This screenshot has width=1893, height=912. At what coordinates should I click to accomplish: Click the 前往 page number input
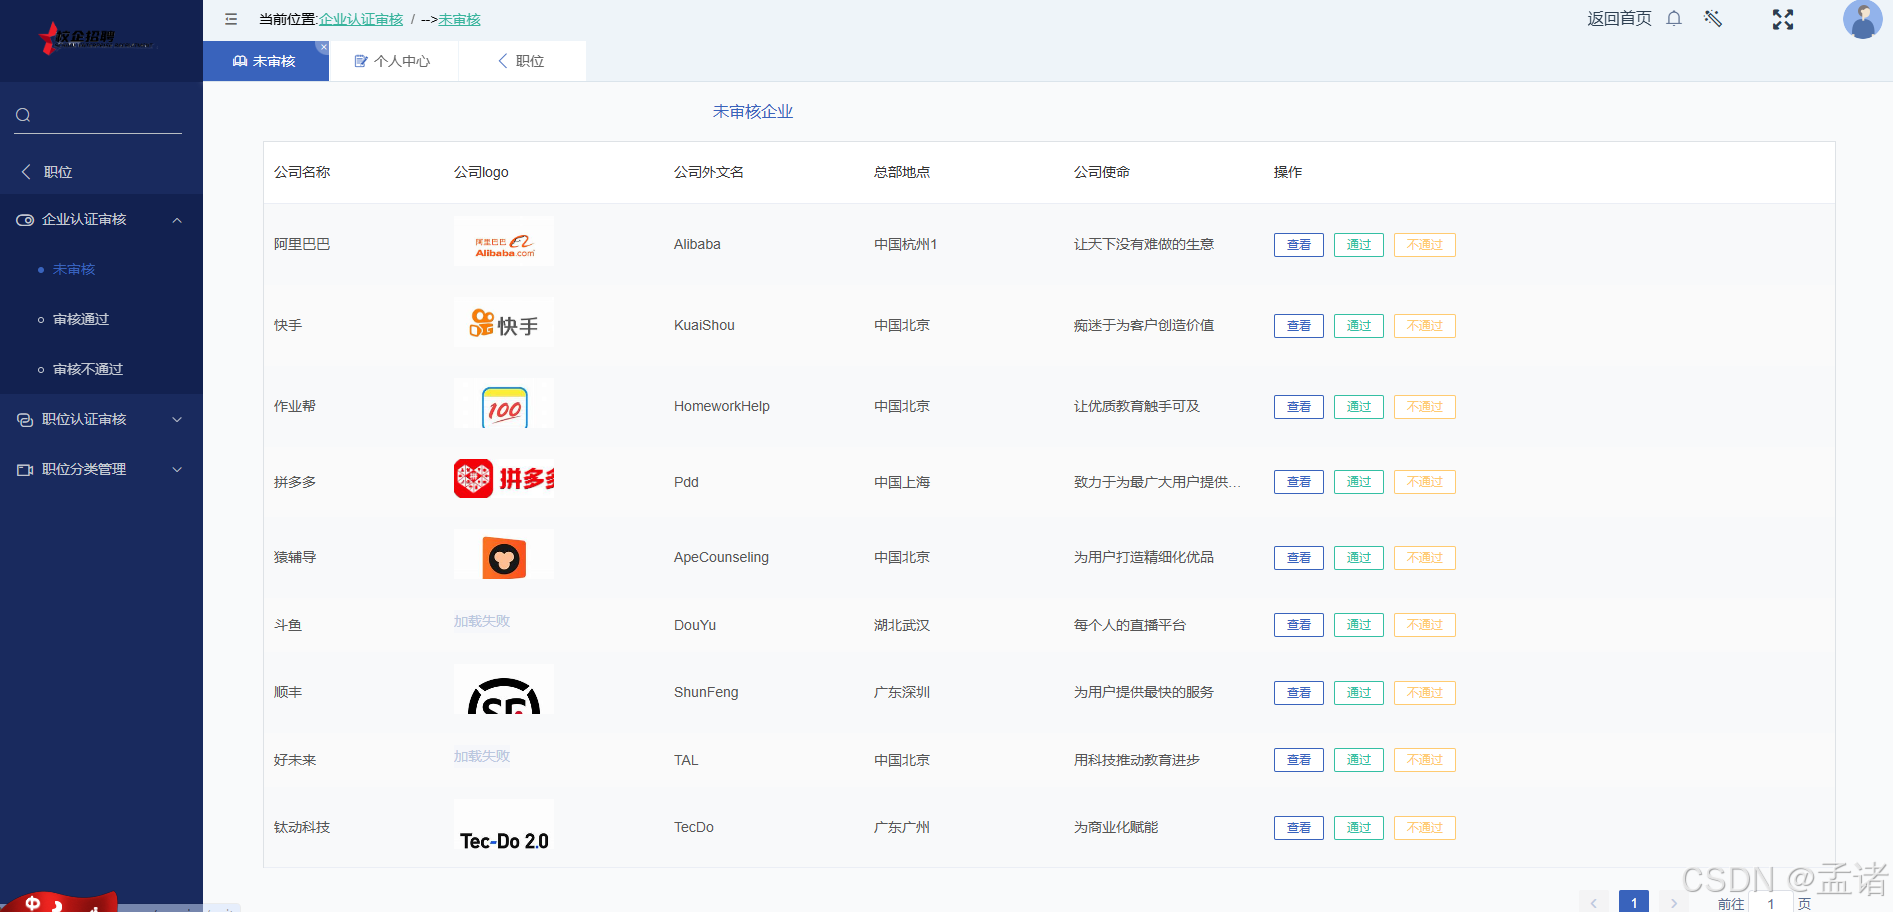1771,903
